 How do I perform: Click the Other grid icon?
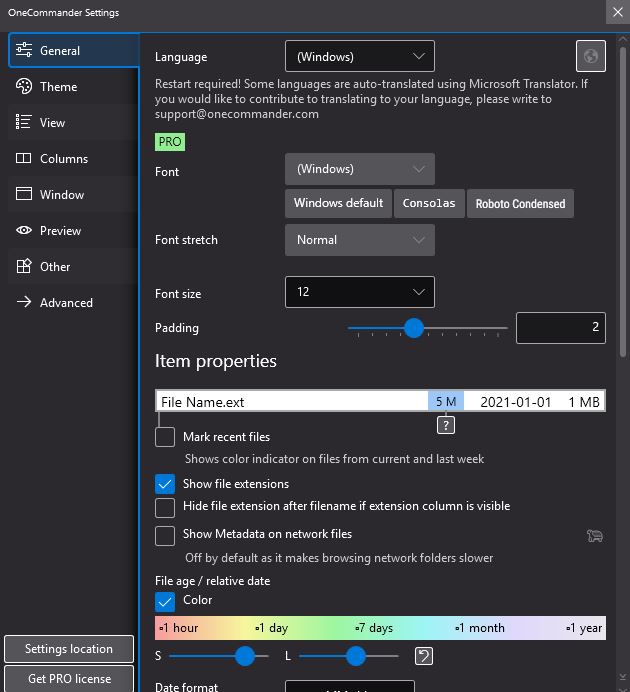coord(24,266)
